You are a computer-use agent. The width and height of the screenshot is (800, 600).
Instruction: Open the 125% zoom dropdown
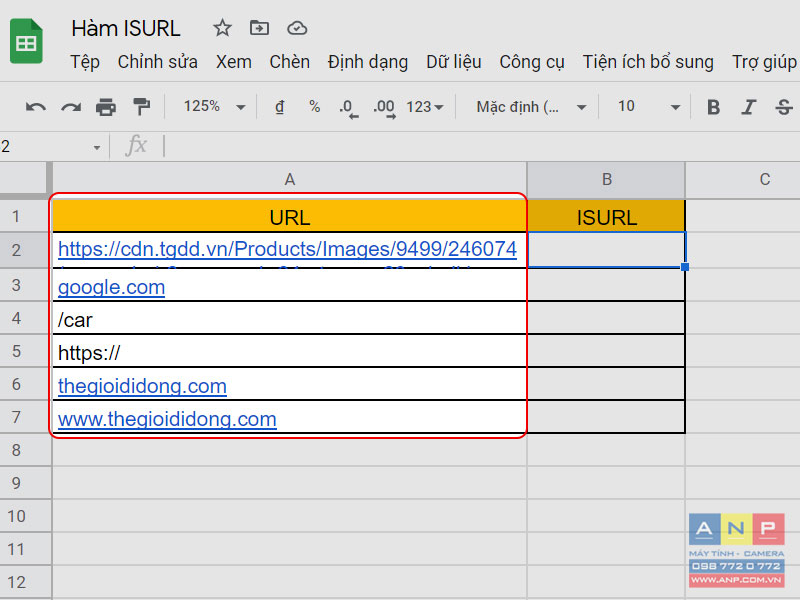pyautogui.click(x=214, y=107)
